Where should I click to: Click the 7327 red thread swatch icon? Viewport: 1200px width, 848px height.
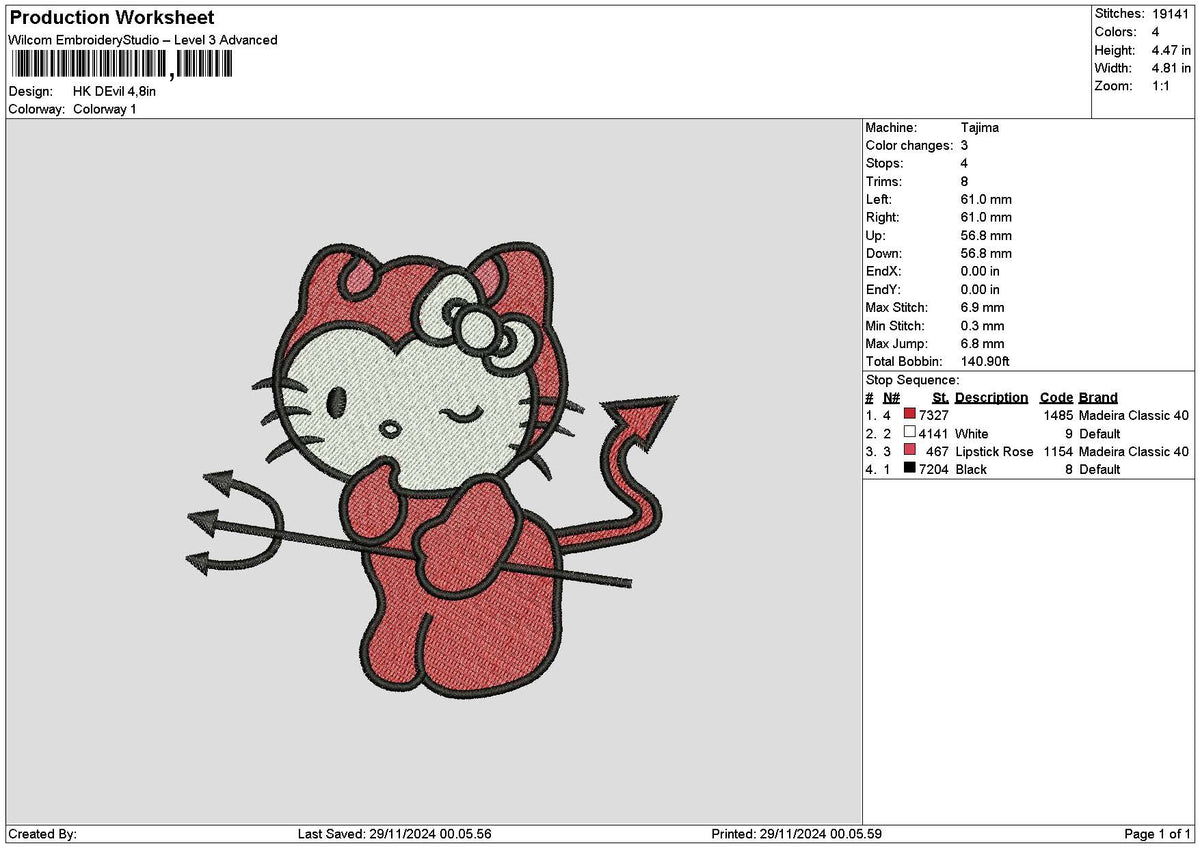pos(909,414)
